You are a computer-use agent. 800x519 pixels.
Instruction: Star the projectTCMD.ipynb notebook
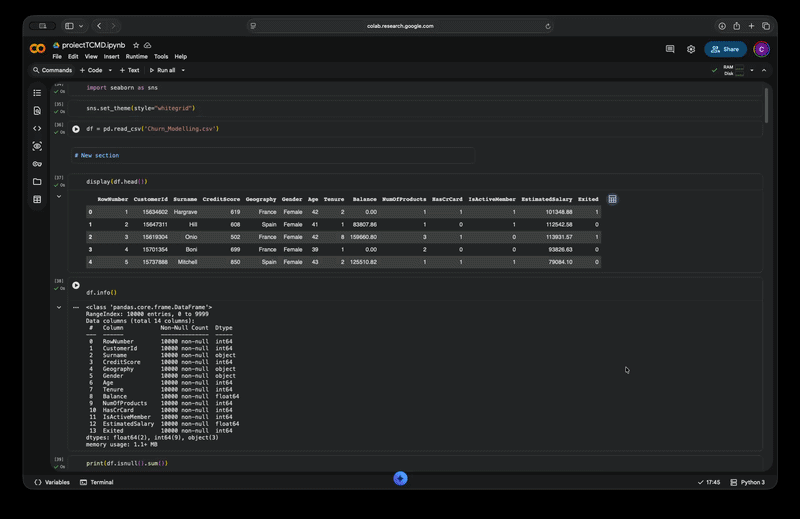(x=136, y=45)
